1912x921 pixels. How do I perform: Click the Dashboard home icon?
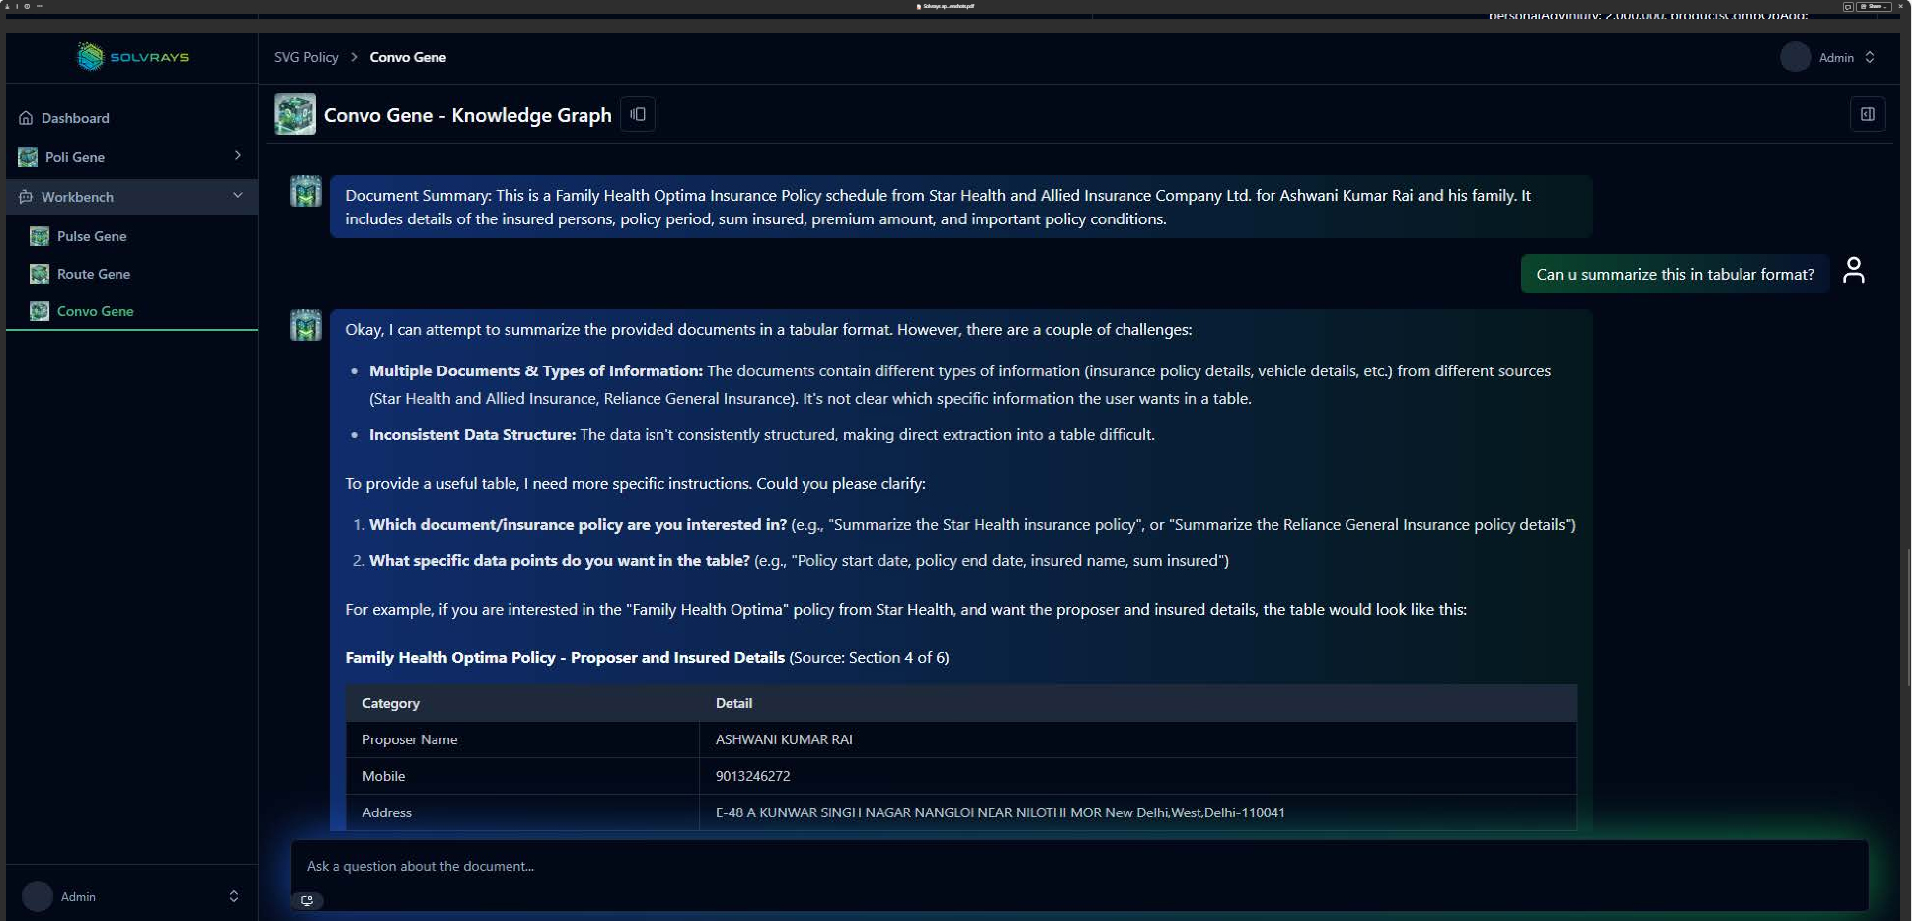click(x=26, y=118)
